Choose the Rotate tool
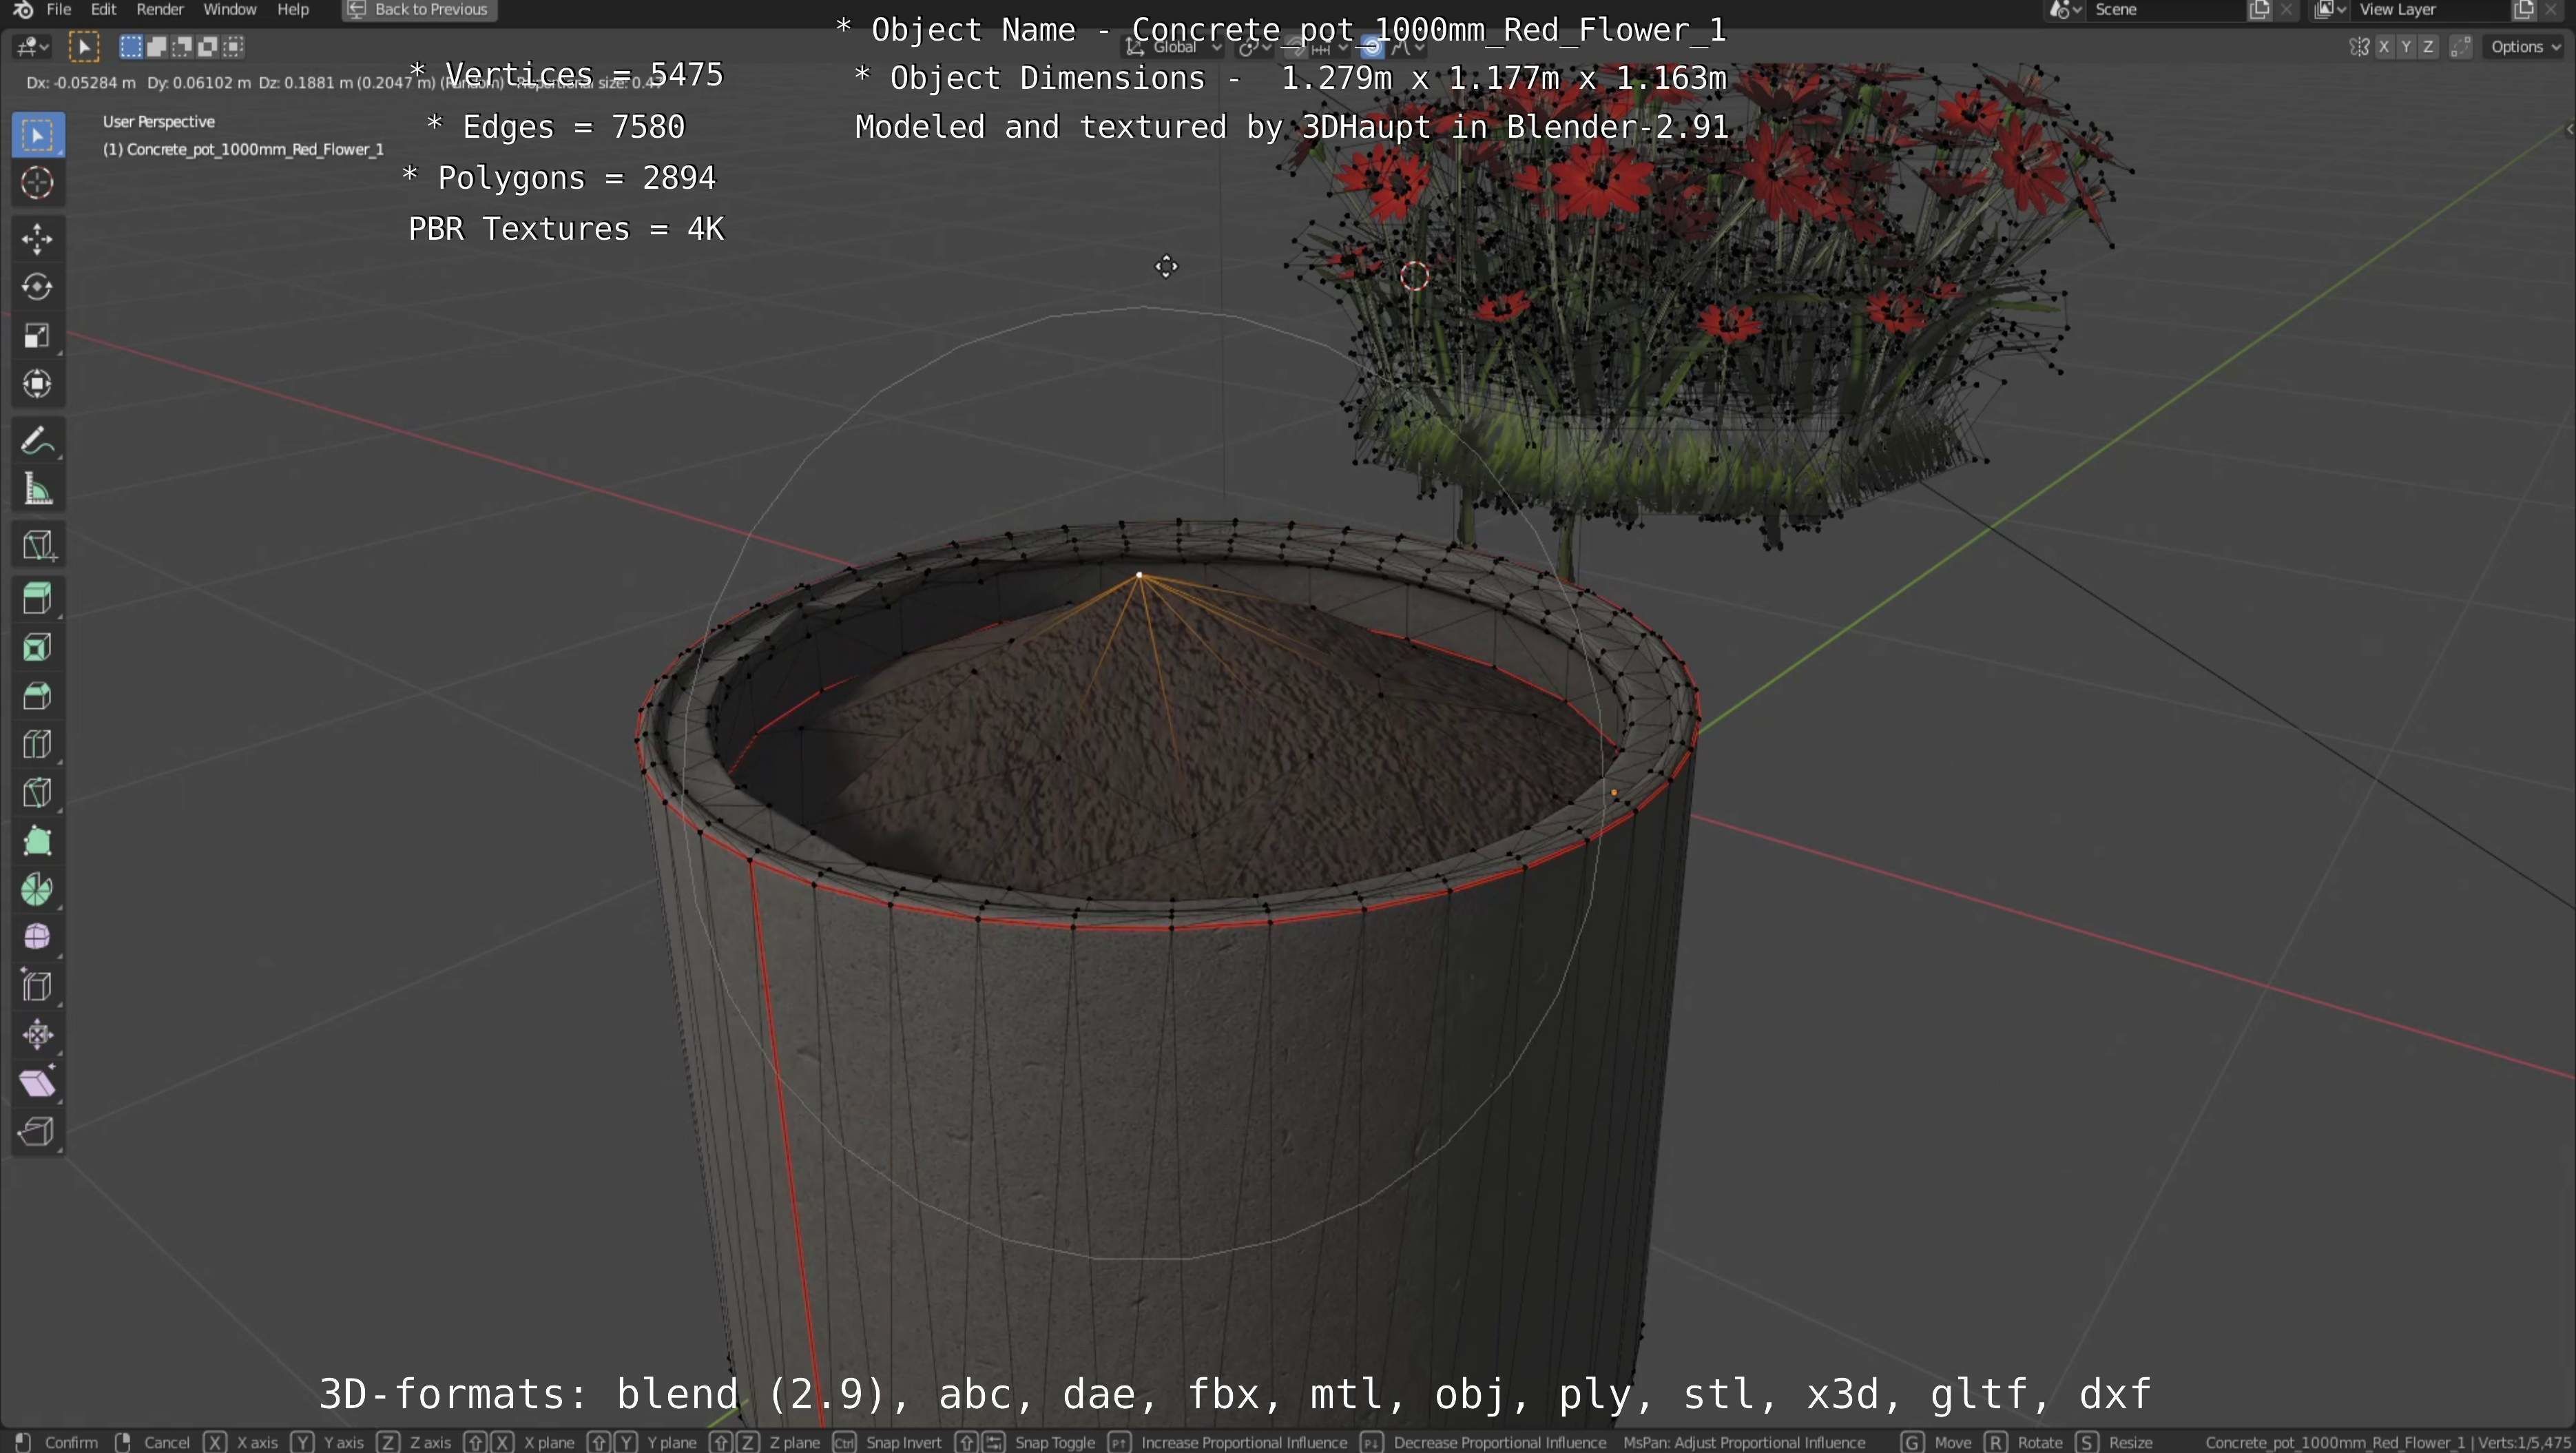The width and height of the screenshot is (2576, 1453). point(38,287)
